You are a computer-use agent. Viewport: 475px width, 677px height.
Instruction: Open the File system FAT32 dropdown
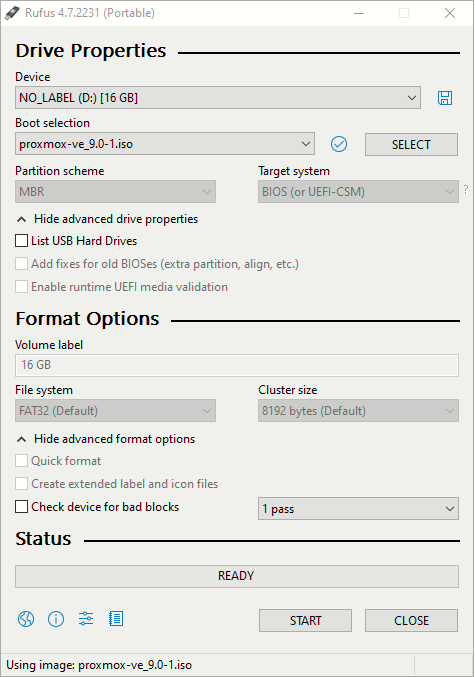[x=115, y=411]
